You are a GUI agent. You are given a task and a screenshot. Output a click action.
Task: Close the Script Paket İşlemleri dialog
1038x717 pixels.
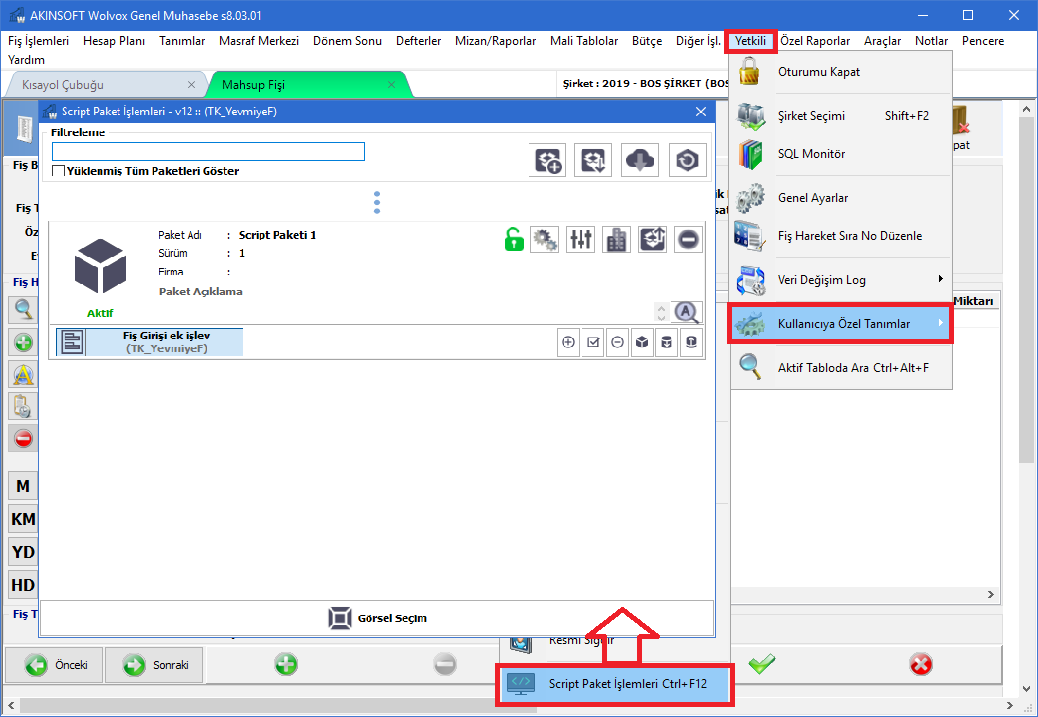pos(701,112)
